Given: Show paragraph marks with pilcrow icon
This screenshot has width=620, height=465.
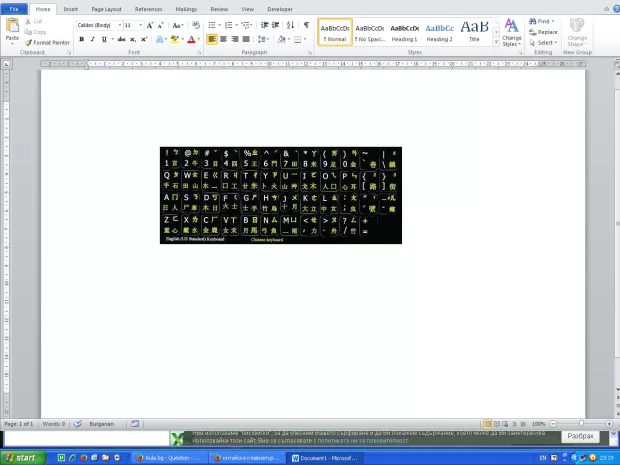Looking at the screenshot, I should (306, 25).
